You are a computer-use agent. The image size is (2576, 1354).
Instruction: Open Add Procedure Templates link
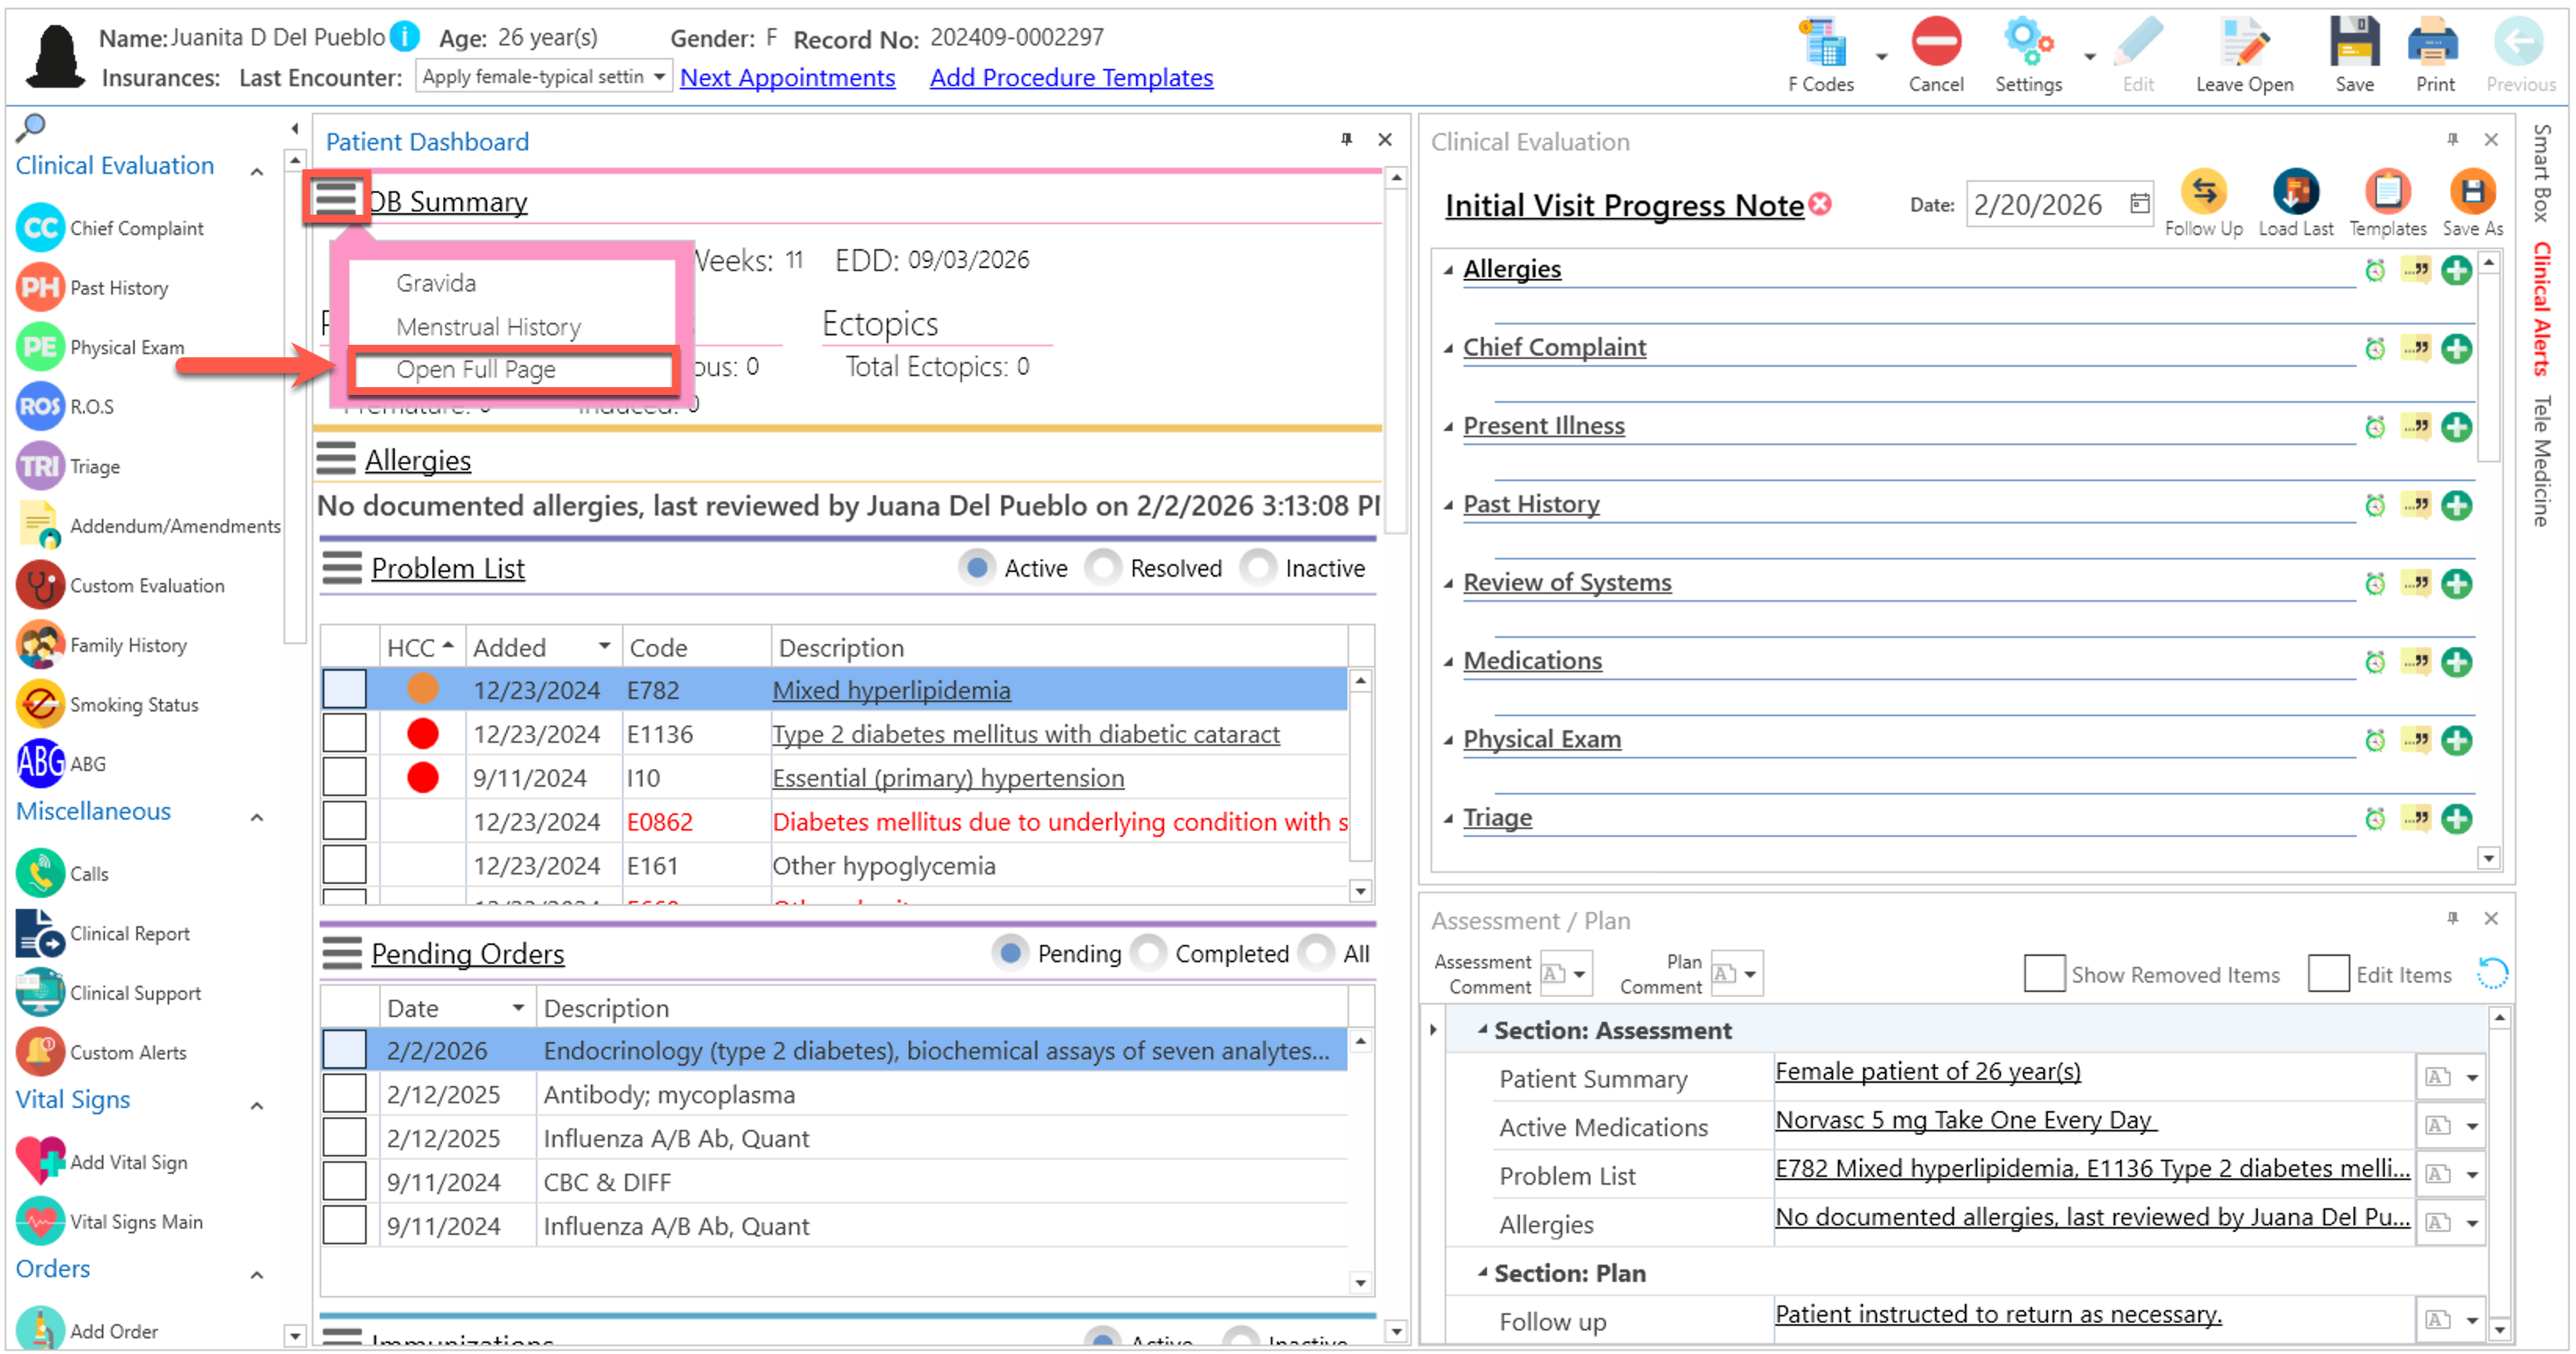tap(1070, 78)
